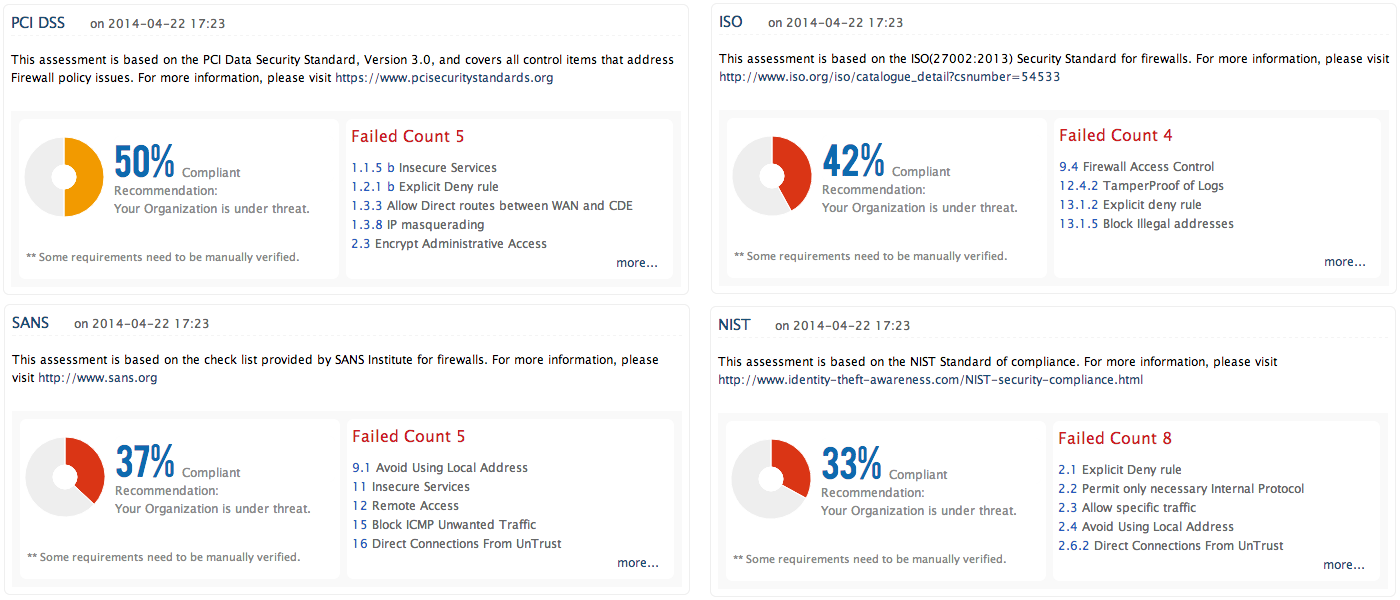The width and height of the screenshot is (1400, 600).
Task: Open 12.4.2 TamperProof of Logs item
Action: (x=1141, y=186)
